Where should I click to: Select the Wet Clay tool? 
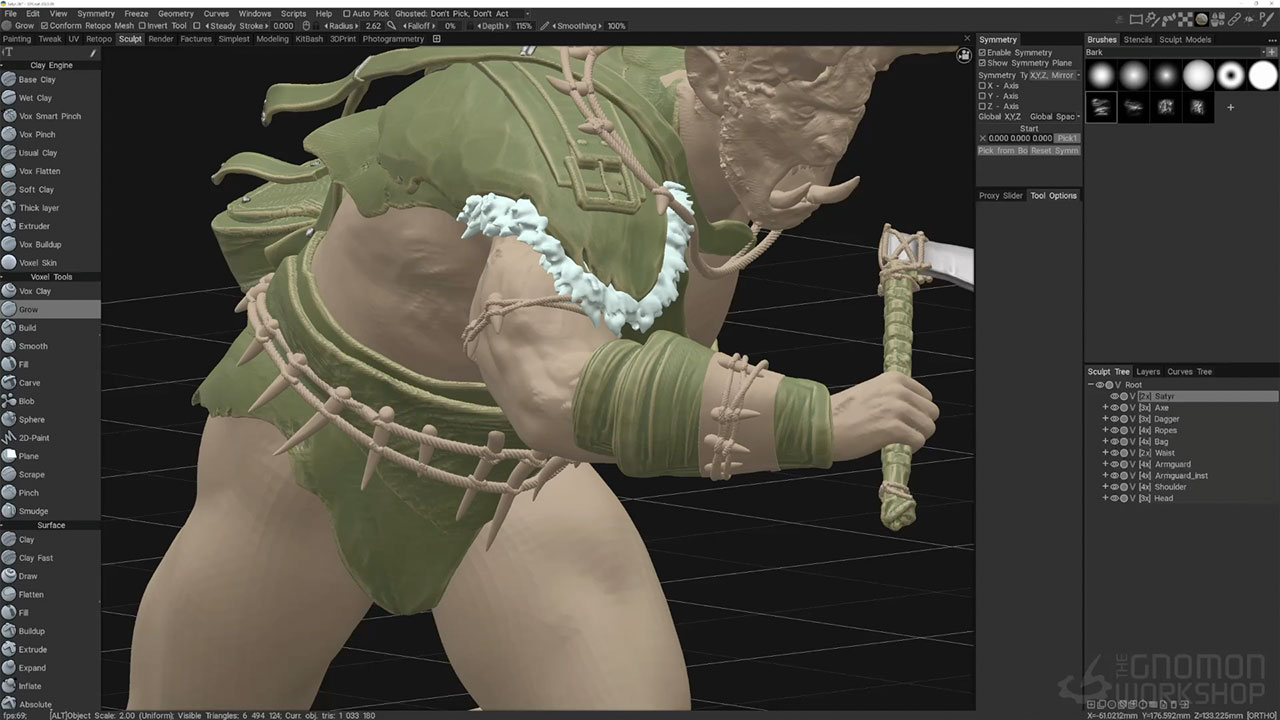35,98
